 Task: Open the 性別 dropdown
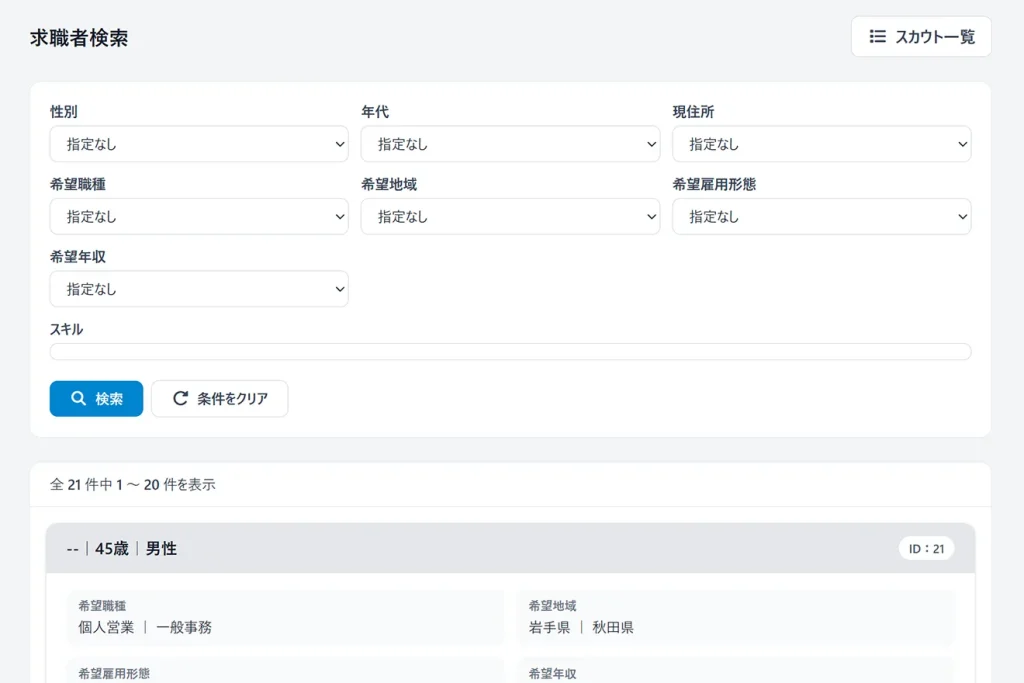pyautogui.click(x=199, y=144)
